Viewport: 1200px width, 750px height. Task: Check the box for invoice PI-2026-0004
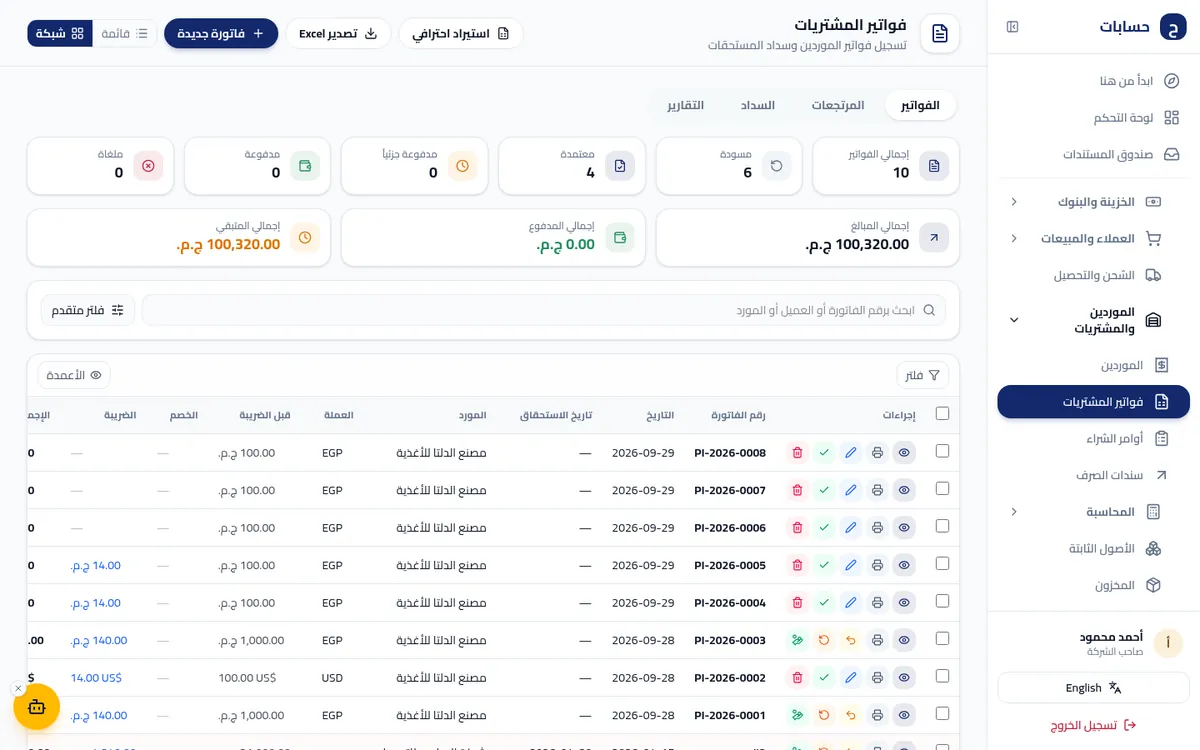click(942, 602)
